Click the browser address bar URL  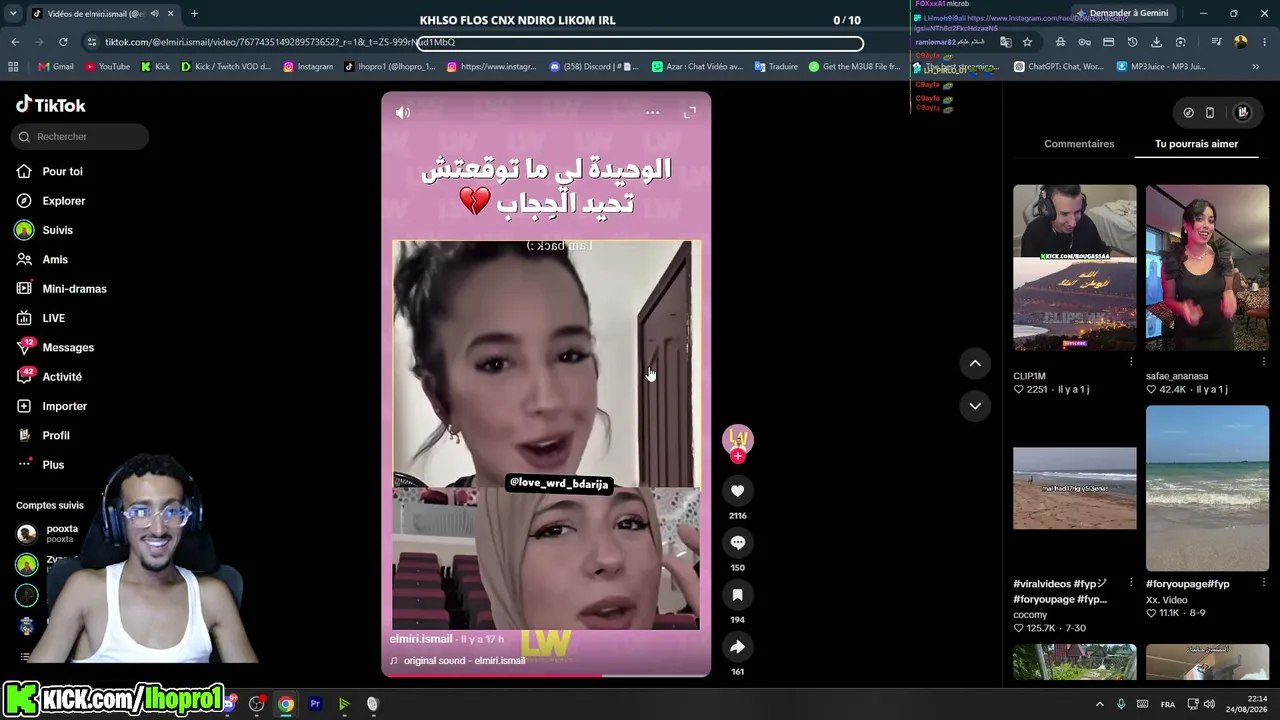[x=280, y=42]
